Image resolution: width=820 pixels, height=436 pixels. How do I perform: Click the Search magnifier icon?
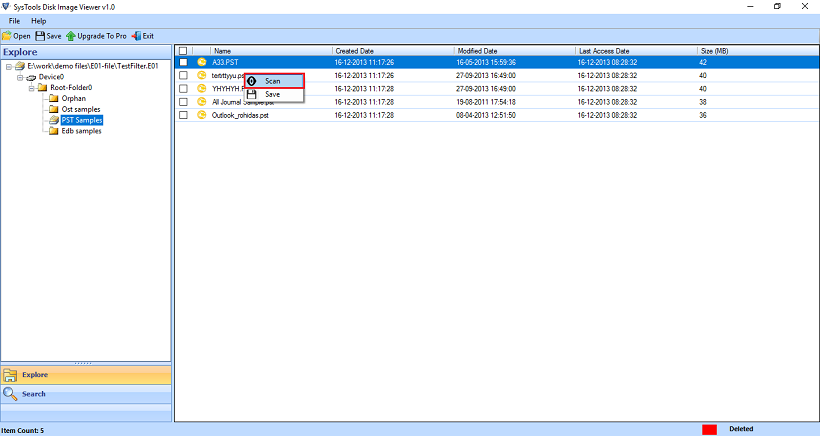(x=10, y=394)
